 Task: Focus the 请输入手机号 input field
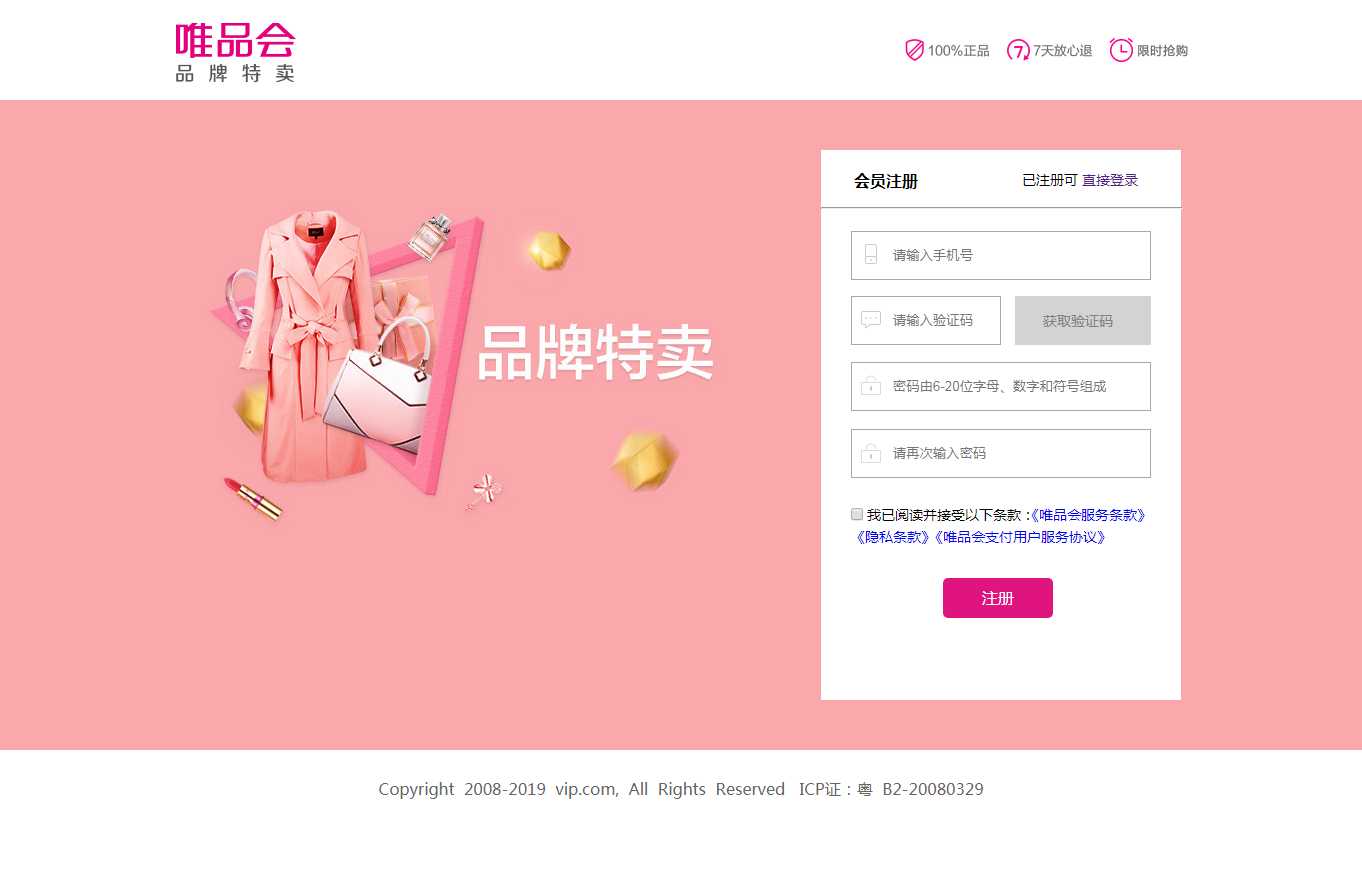[1001, 255]
